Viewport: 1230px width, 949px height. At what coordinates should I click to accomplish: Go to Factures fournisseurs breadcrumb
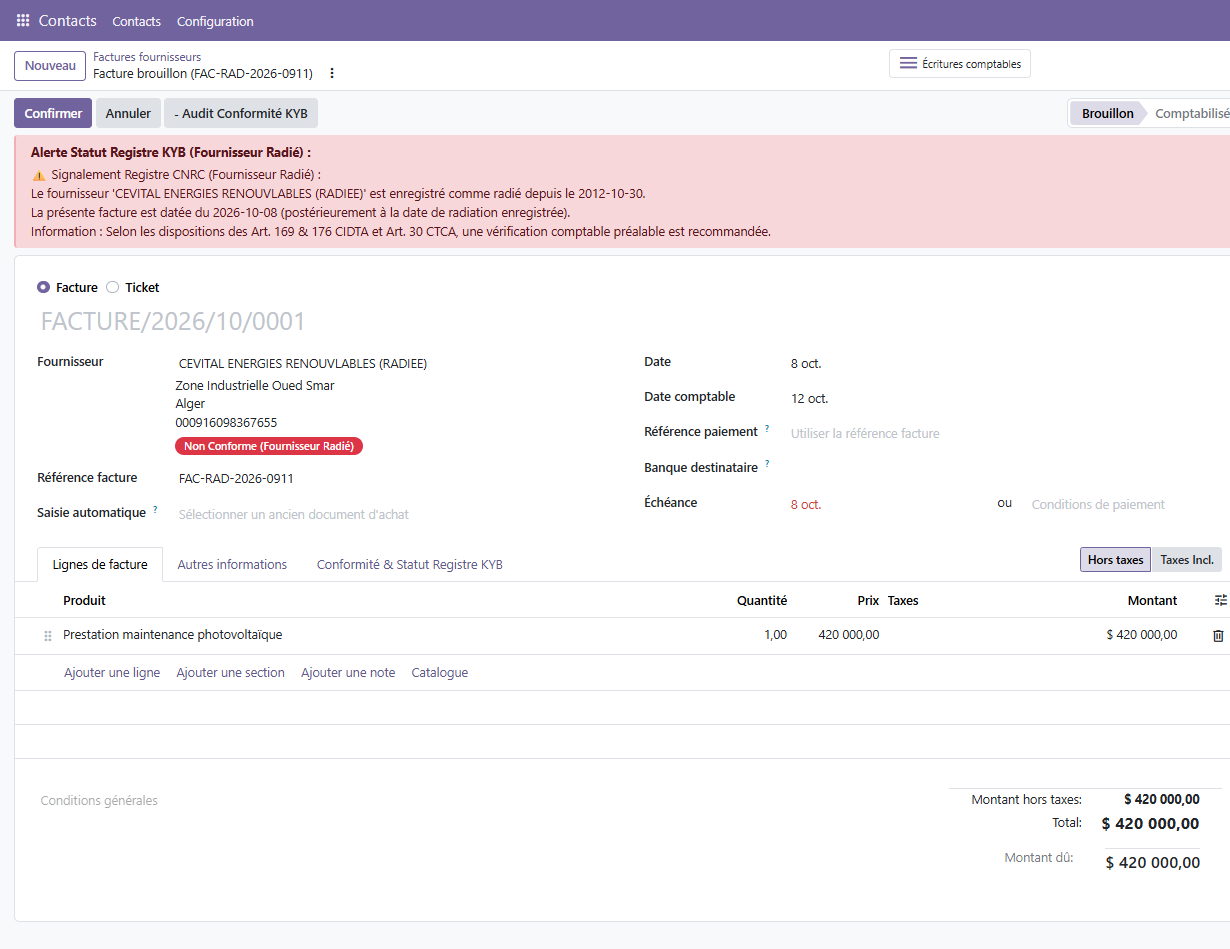[x=147, y=57]
